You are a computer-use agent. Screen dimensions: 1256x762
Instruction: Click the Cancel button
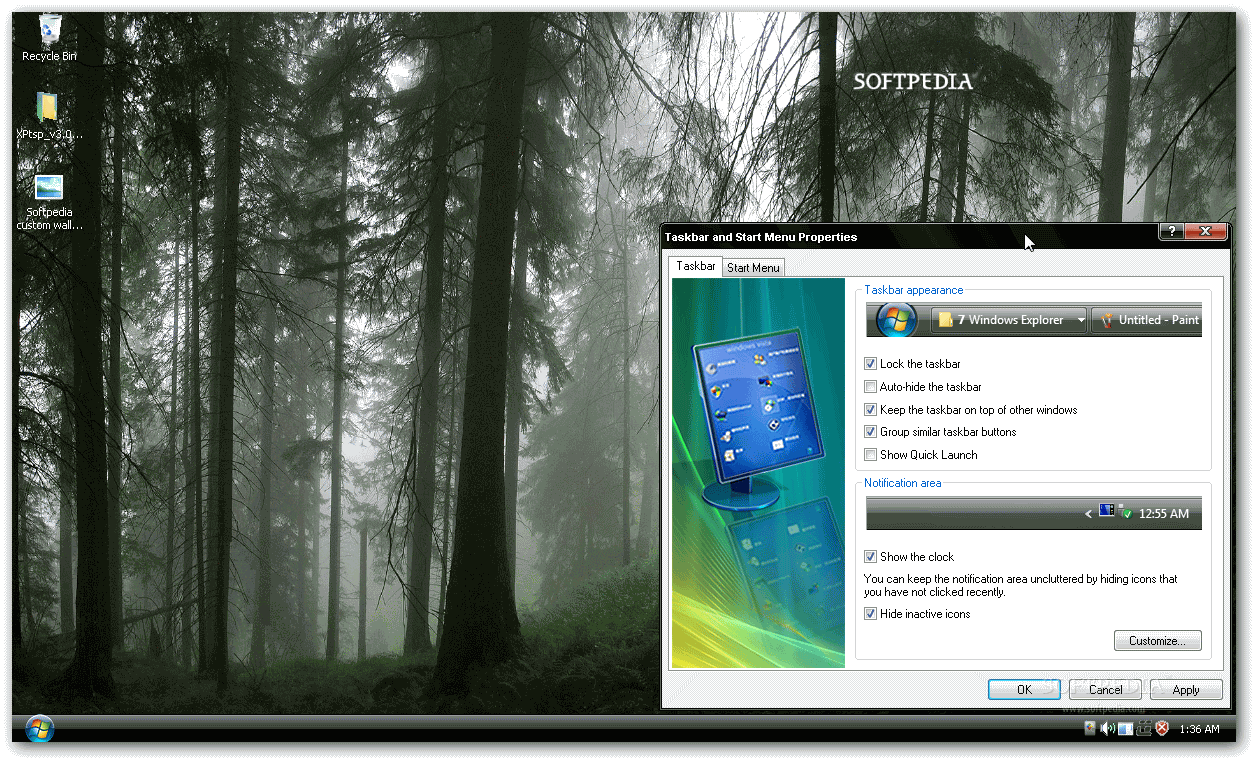pyautogui.click(x=1105, y=689)
